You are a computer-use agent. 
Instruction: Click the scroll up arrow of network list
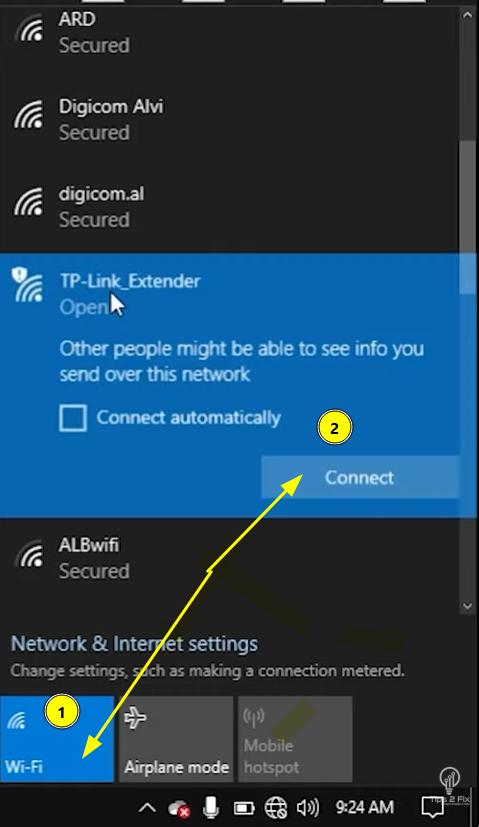click(467, 15)
